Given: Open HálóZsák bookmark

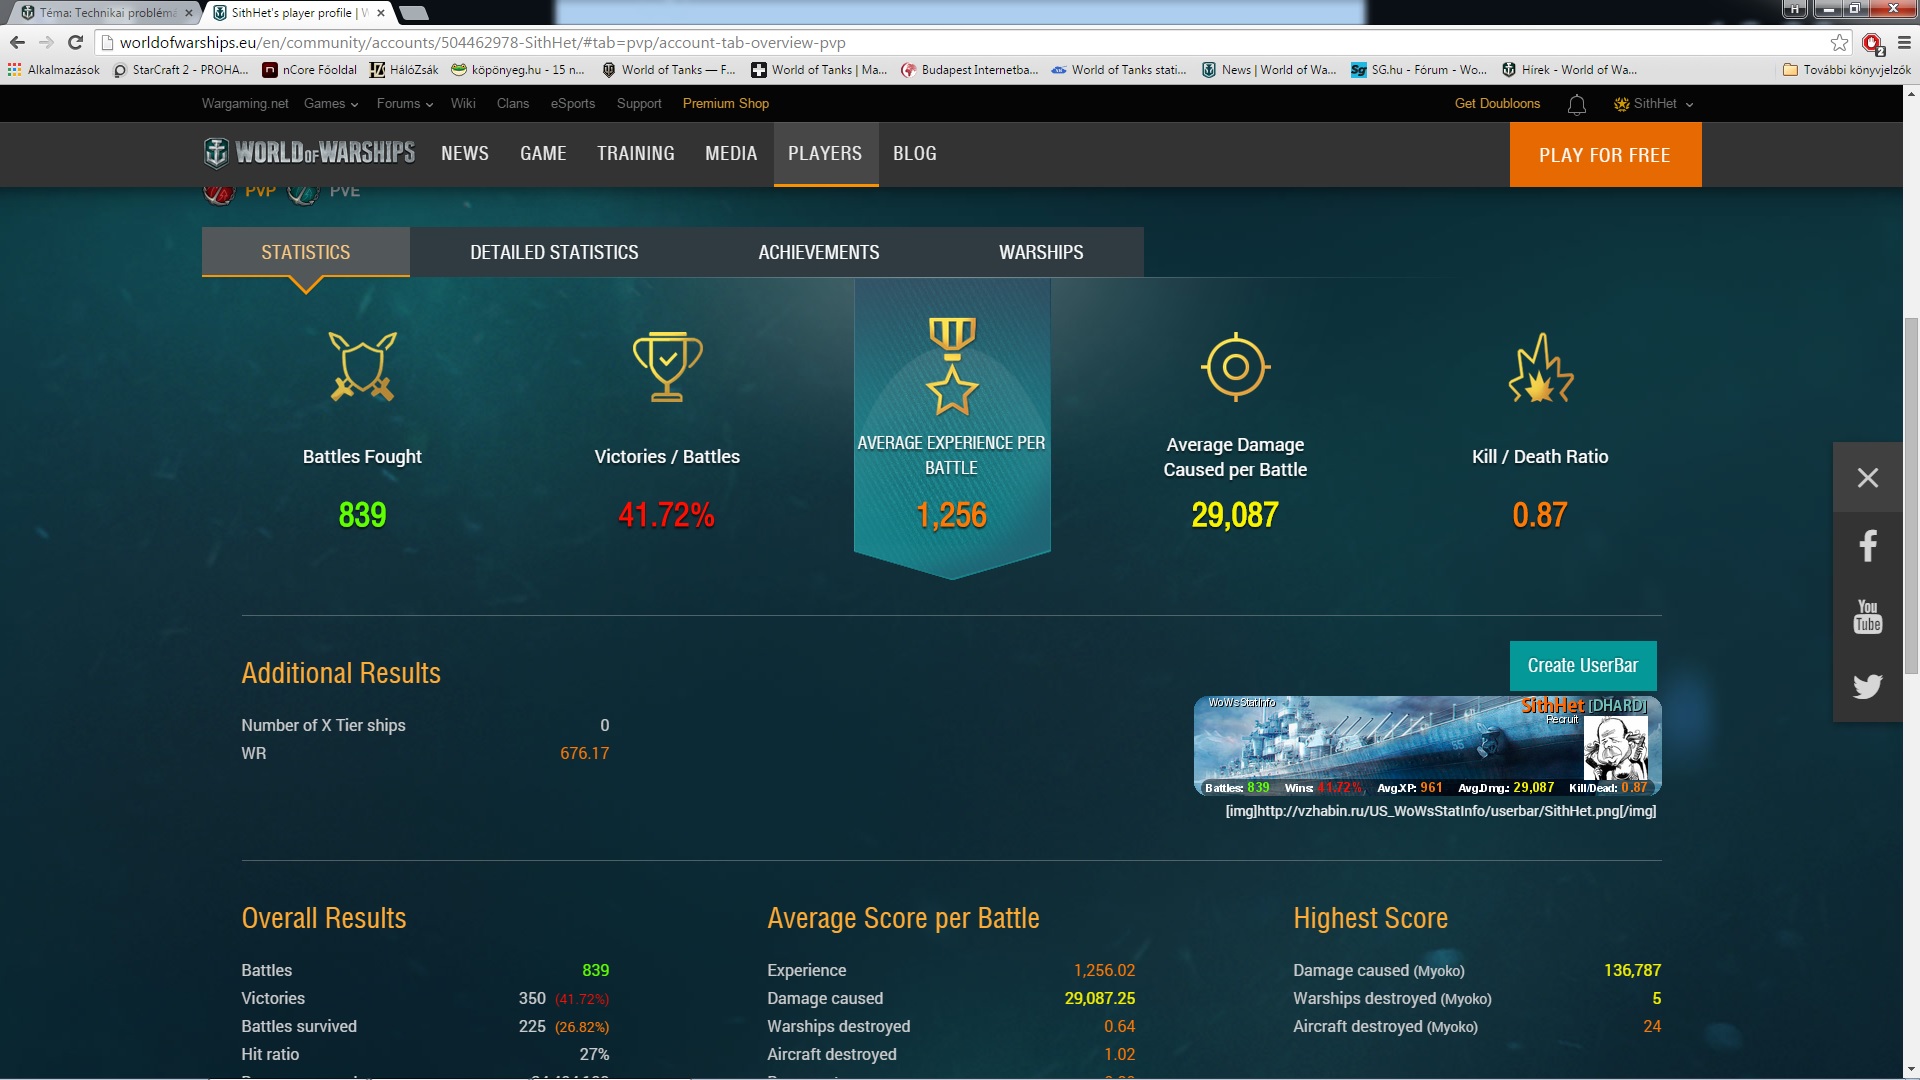Looking at the screenshot, I should 404,70.
